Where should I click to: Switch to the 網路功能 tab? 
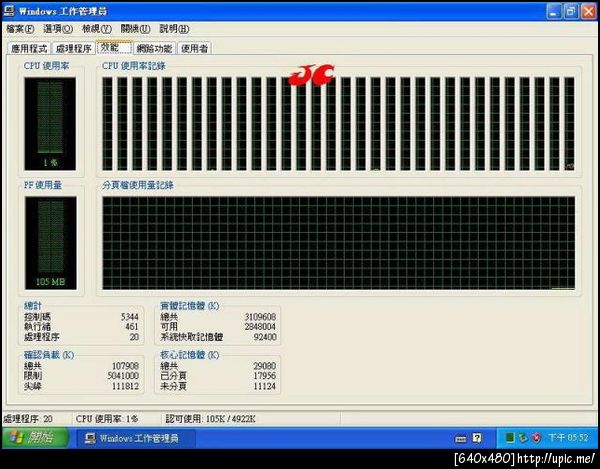(x=155, y=49)
